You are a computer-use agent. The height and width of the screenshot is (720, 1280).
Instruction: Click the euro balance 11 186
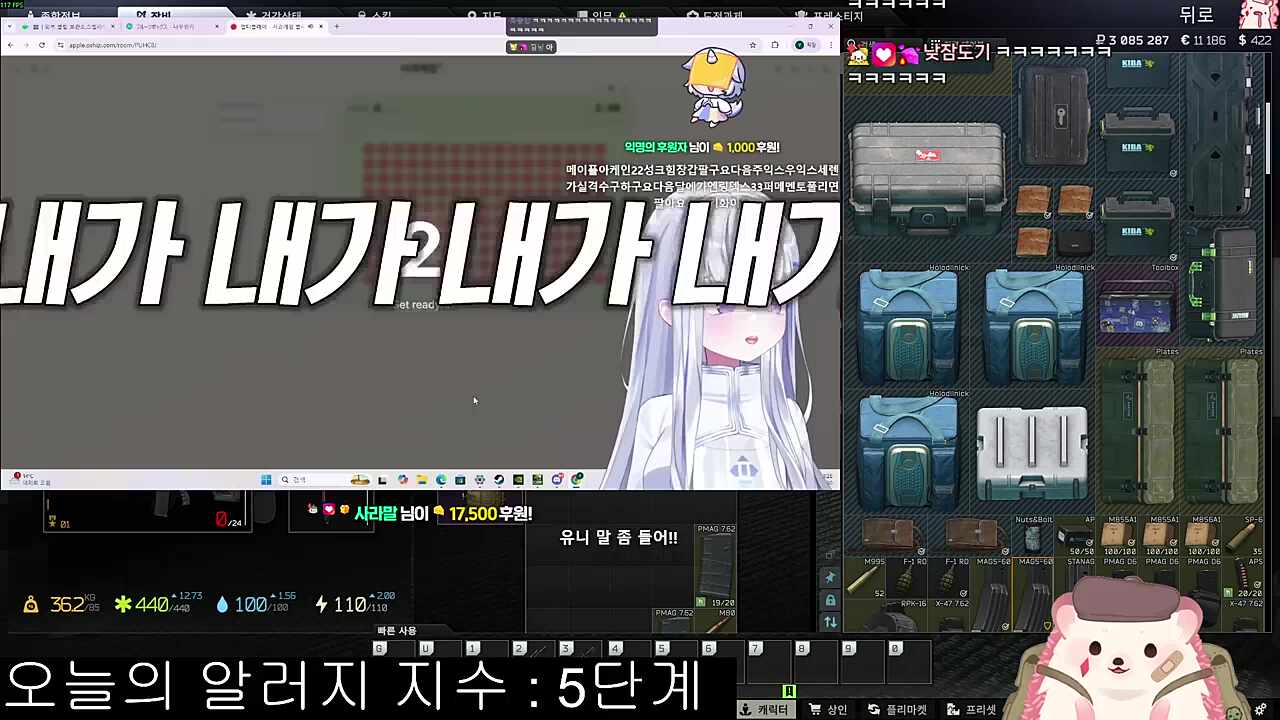pyautogui.click(x=1203, y=40)
